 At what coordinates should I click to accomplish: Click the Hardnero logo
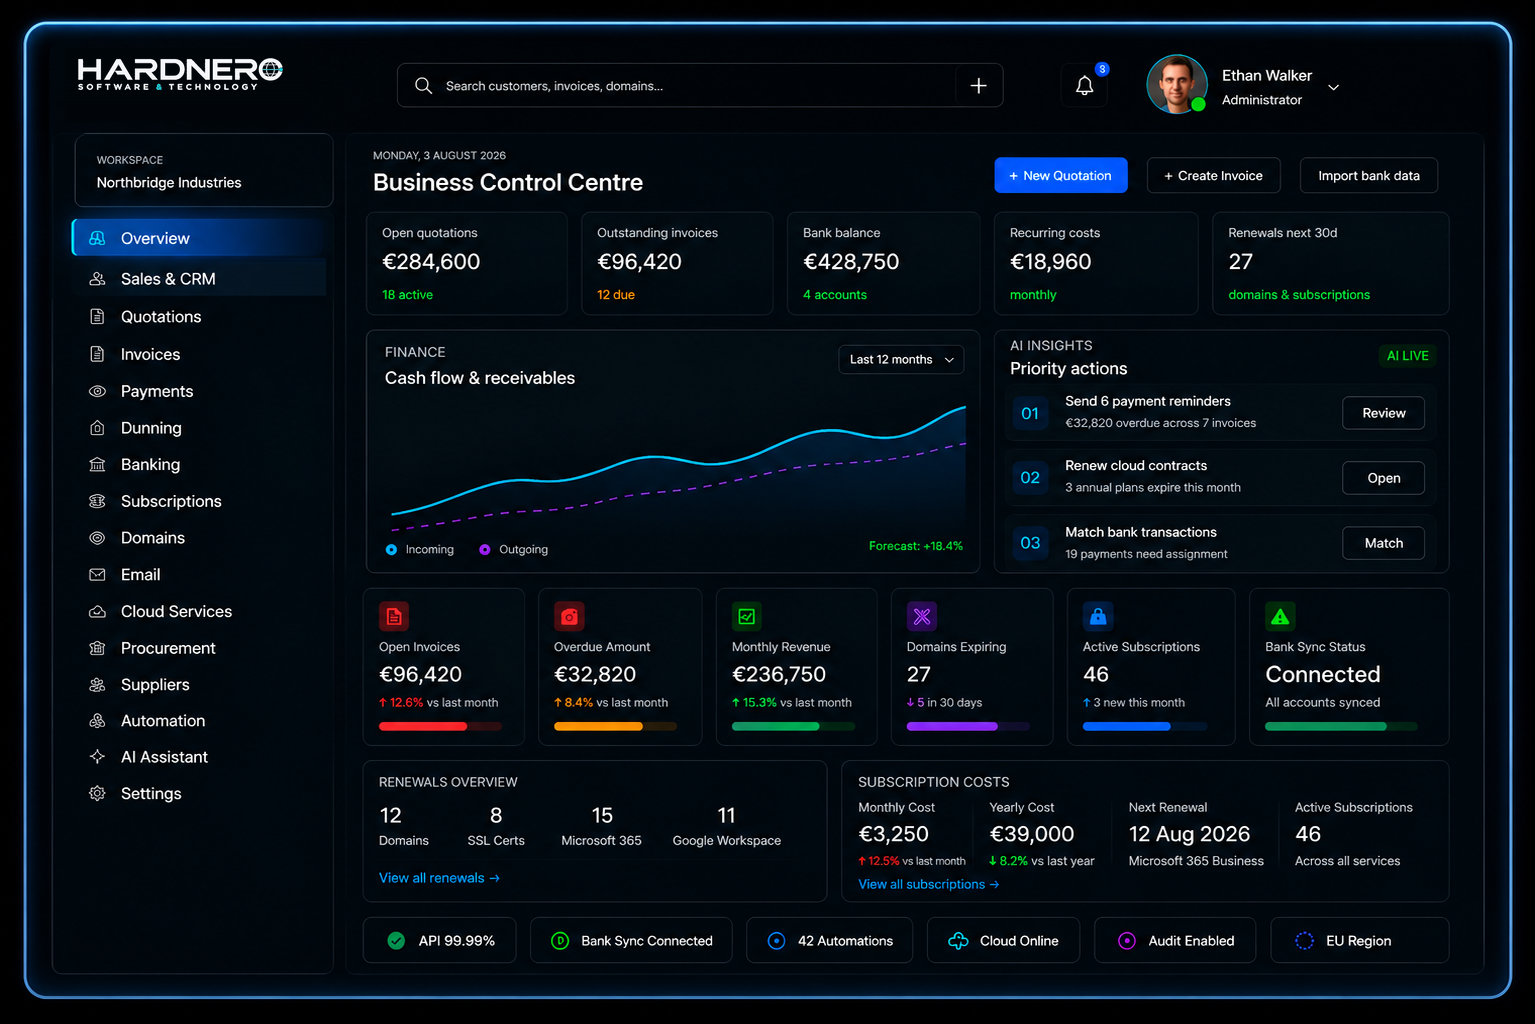click(180, 74)
